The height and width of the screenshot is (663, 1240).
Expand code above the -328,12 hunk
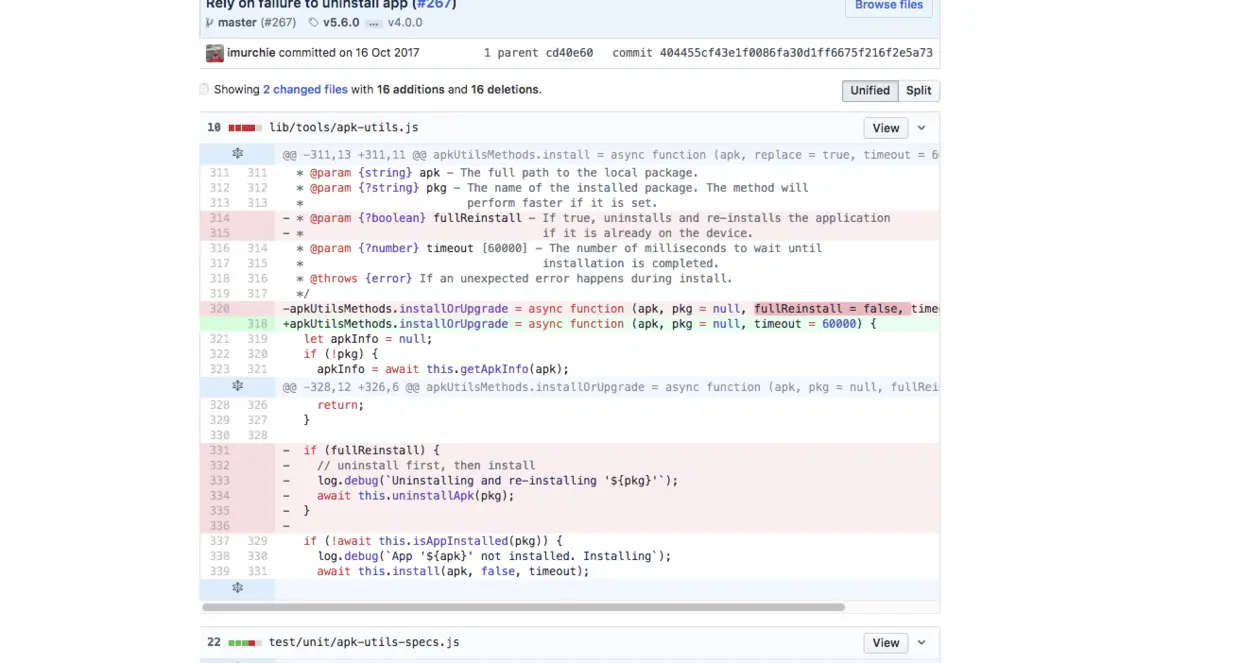point(237,386)
